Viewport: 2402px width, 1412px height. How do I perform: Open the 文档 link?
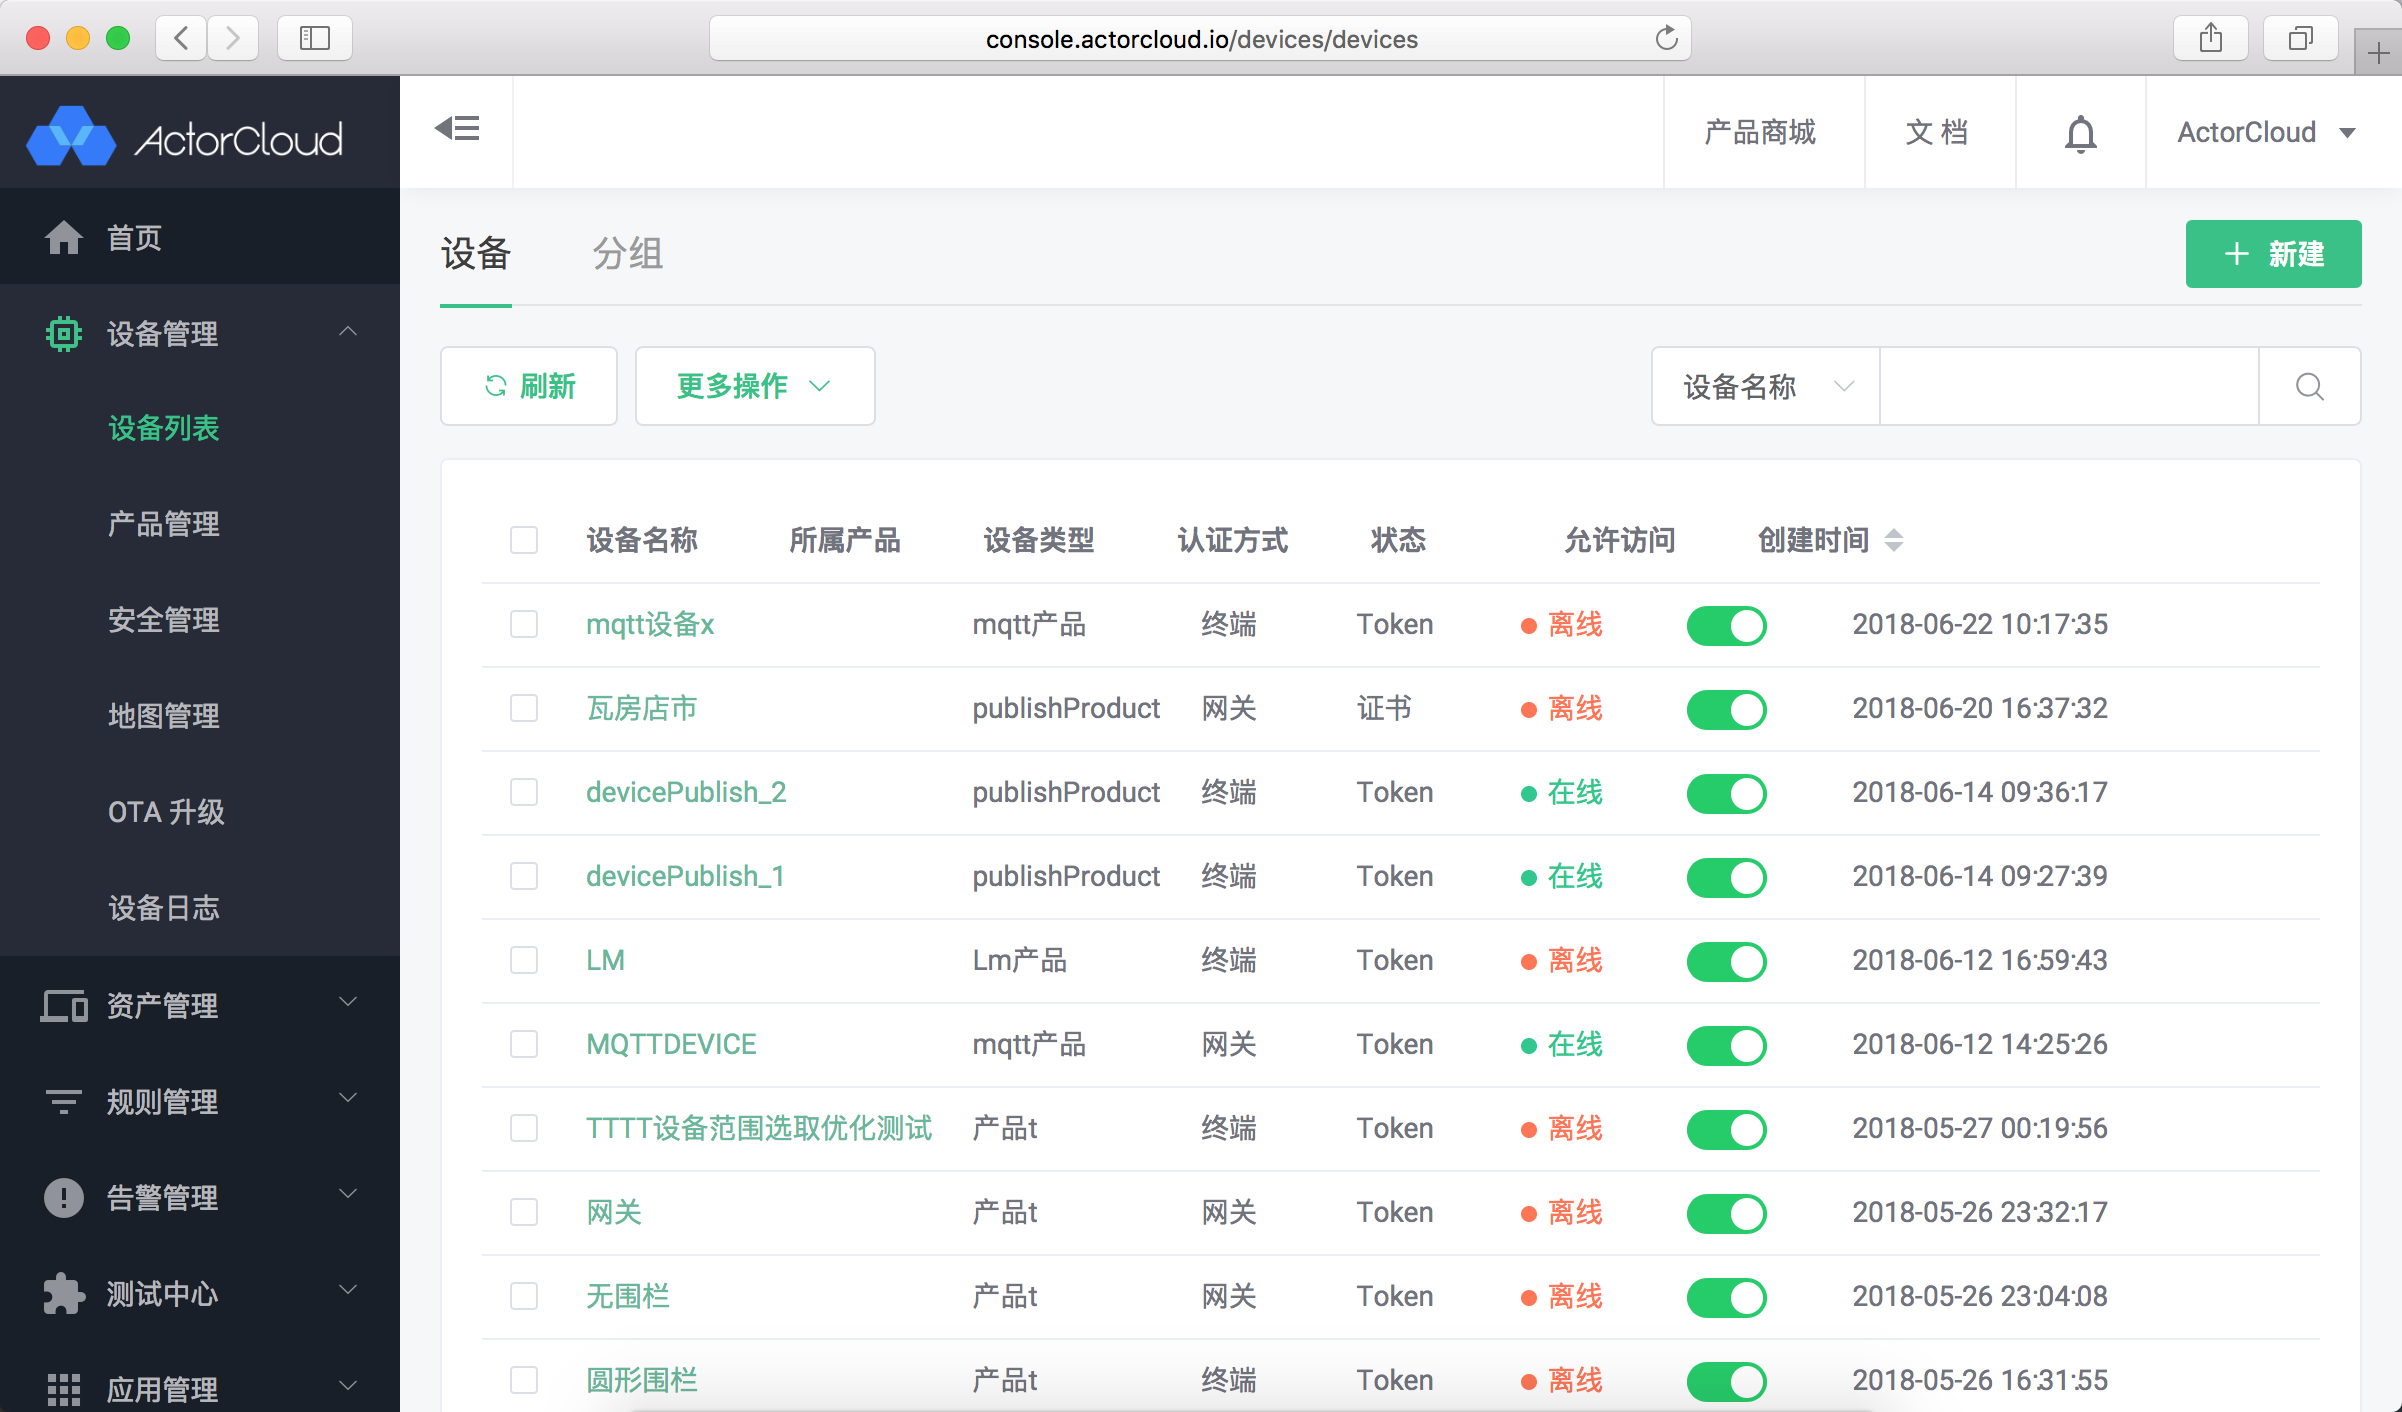click(1937, 132)
